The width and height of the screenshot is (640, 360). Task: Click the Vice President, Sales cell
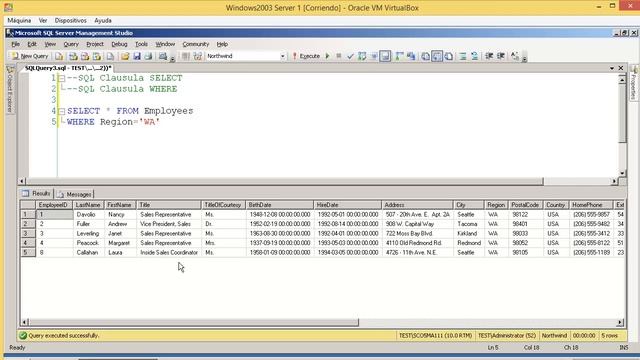[x=169, y=224]
